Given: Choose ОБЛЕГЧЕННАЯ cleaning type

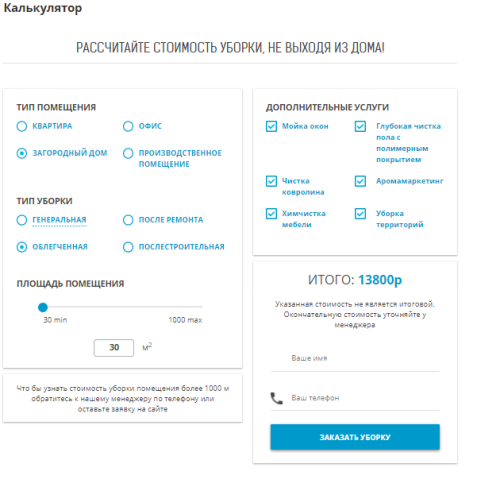Looking at the screenshot, I should pos(22,247).
